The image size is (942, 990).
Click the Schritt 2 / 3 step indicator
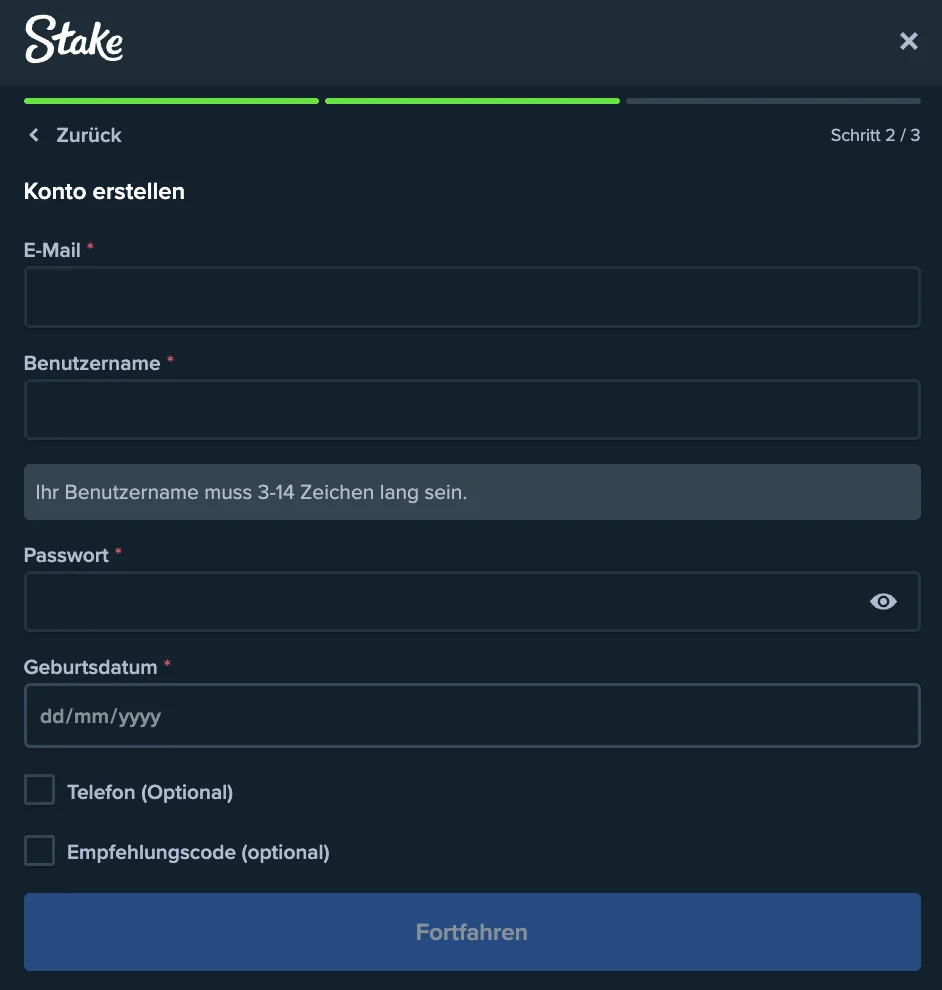tap(876, 134)
